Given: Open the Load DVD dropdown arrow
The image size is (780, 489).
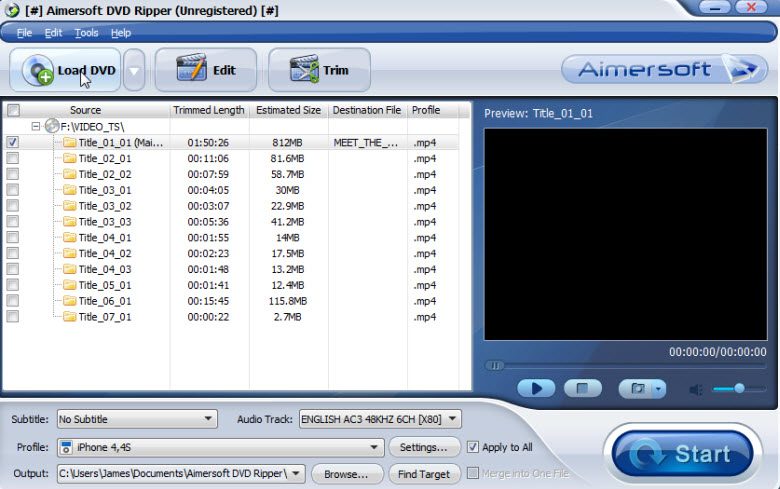Looking at the screenshot, I should click(134, 70).
